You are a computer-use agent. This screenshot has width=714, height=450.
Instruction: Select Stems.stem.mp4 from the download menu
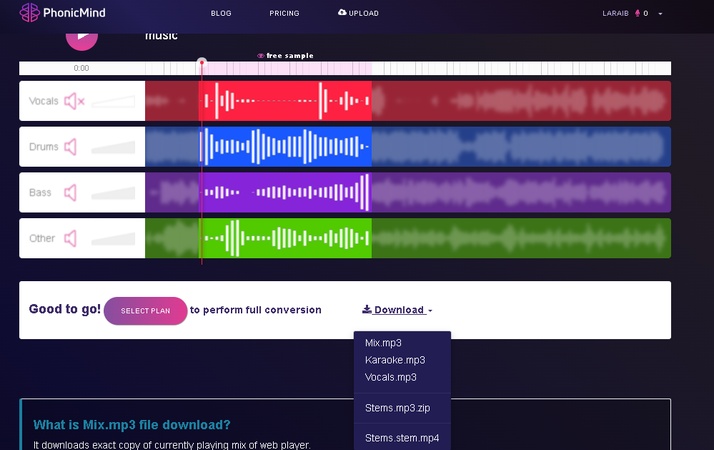pyautogui.click(x=402, y=438)
